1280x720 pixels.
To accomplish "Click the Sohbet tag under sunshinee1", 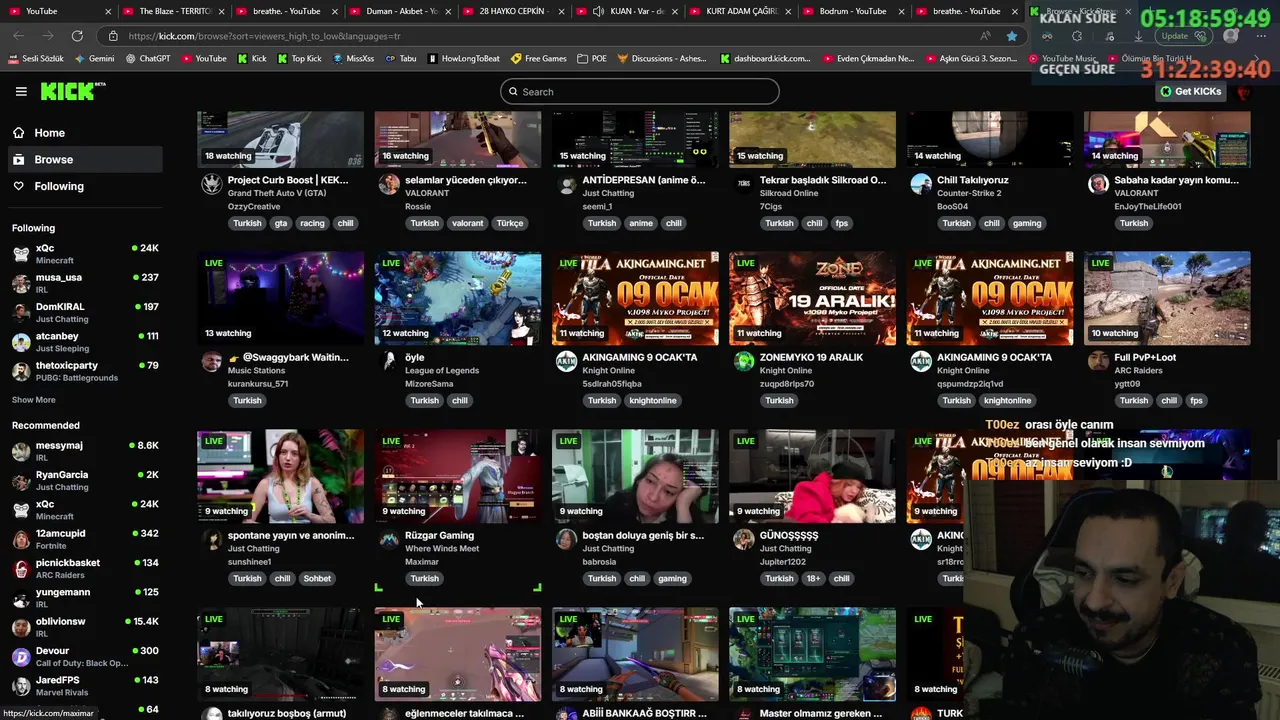I will click(x=317, y=579).
